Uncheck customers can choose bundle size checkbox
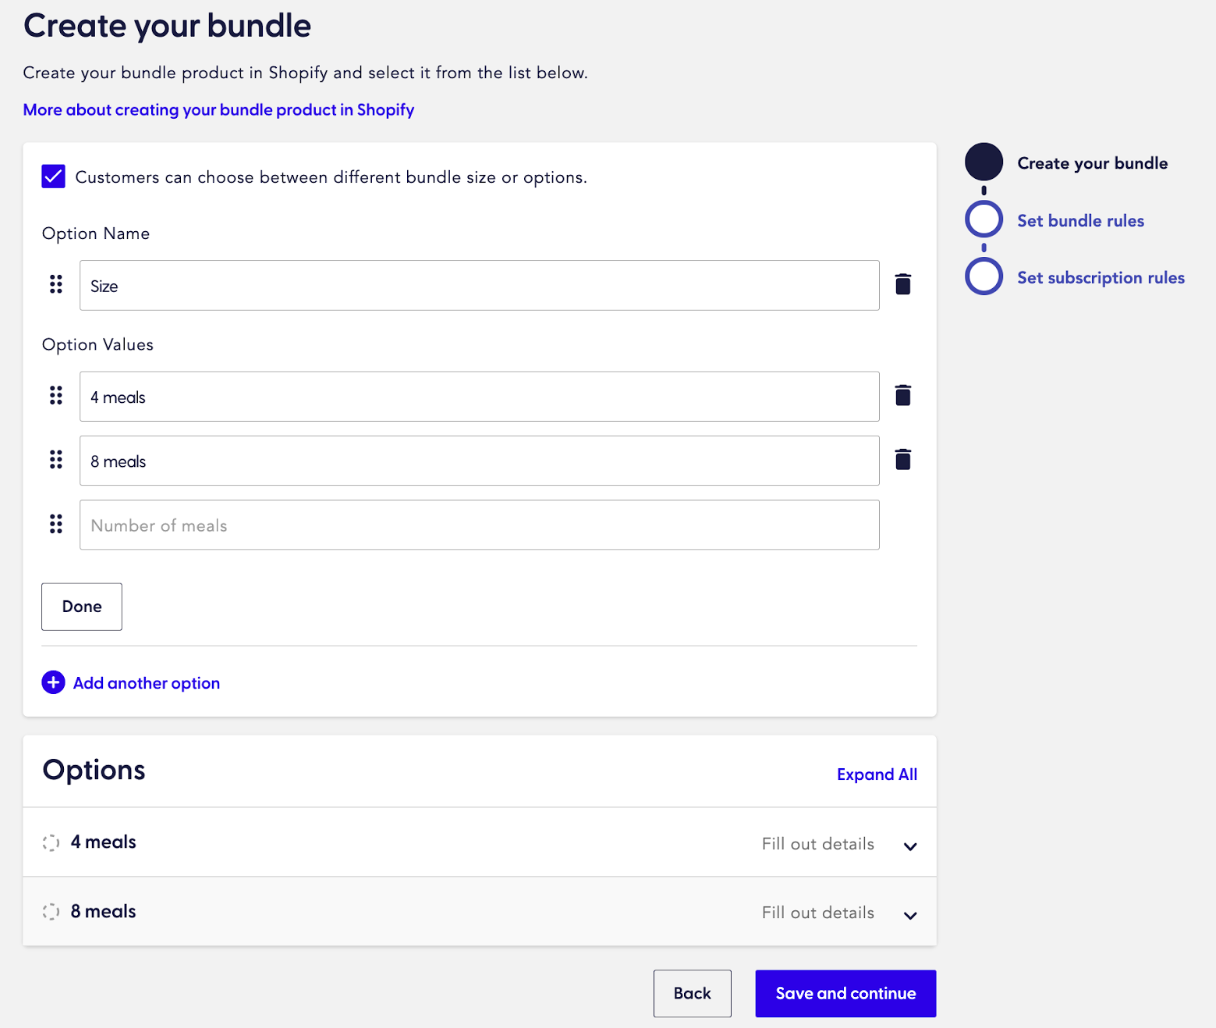Image resolution: width=1216 pixels, height=1028 pixels. tap(54, 177)
